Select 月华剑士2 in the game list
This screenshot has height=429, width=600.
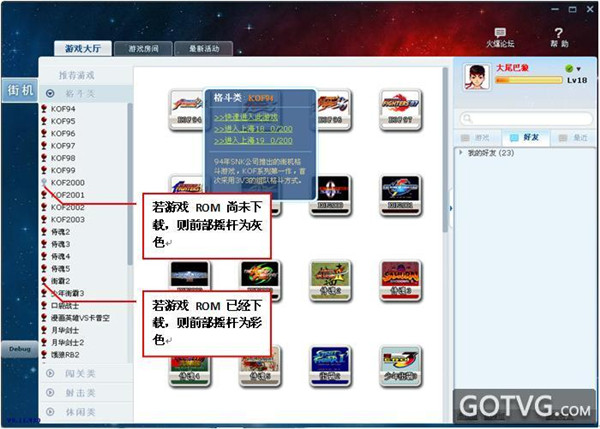coord(68,342)
